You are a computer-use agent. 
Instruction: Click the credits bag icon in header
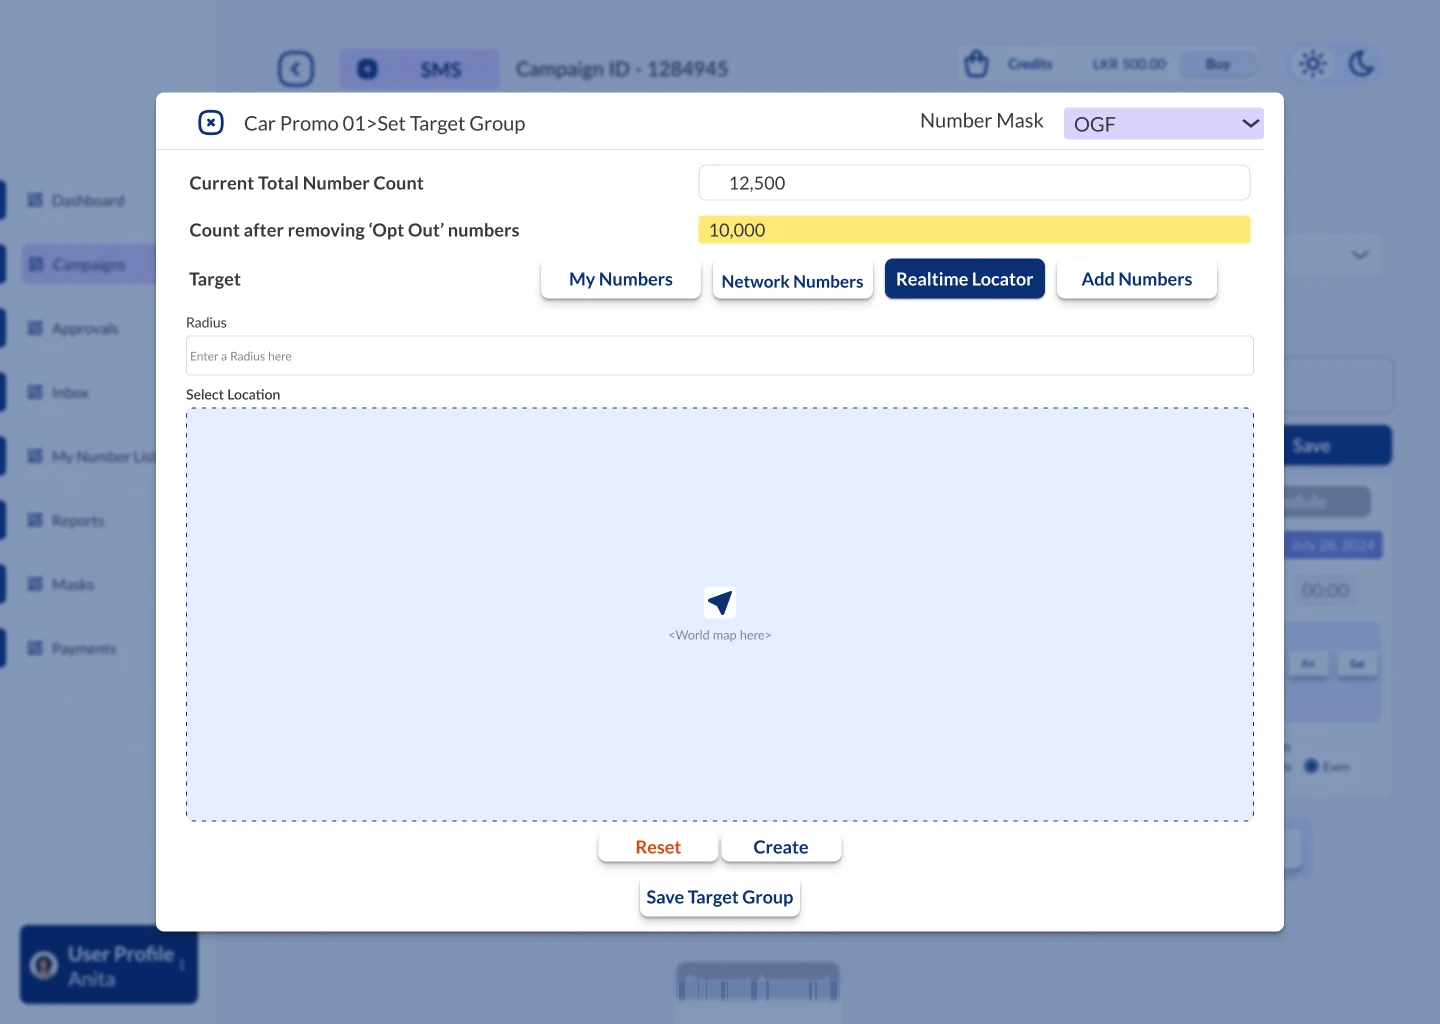[977, 64]
